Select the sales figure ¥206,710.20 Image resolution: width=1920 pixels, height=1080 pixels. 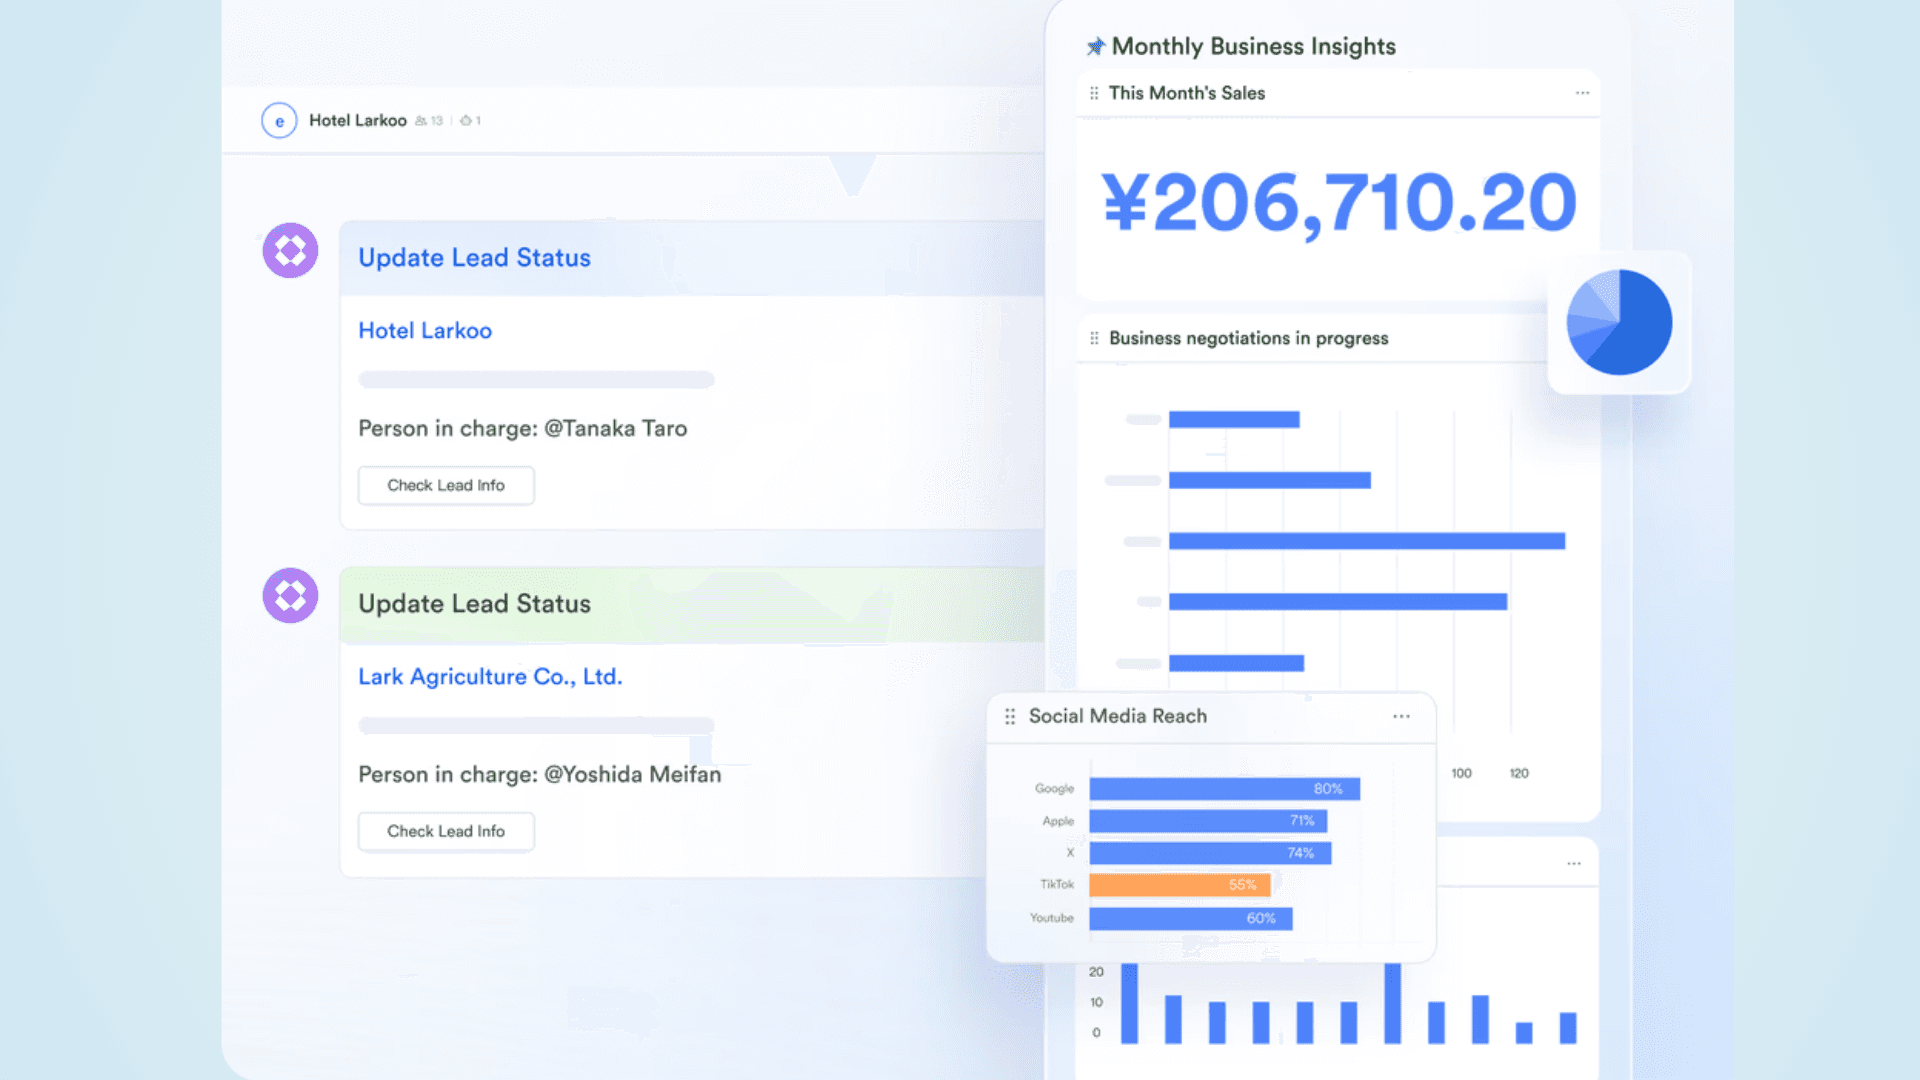[x=1337, y=202]
